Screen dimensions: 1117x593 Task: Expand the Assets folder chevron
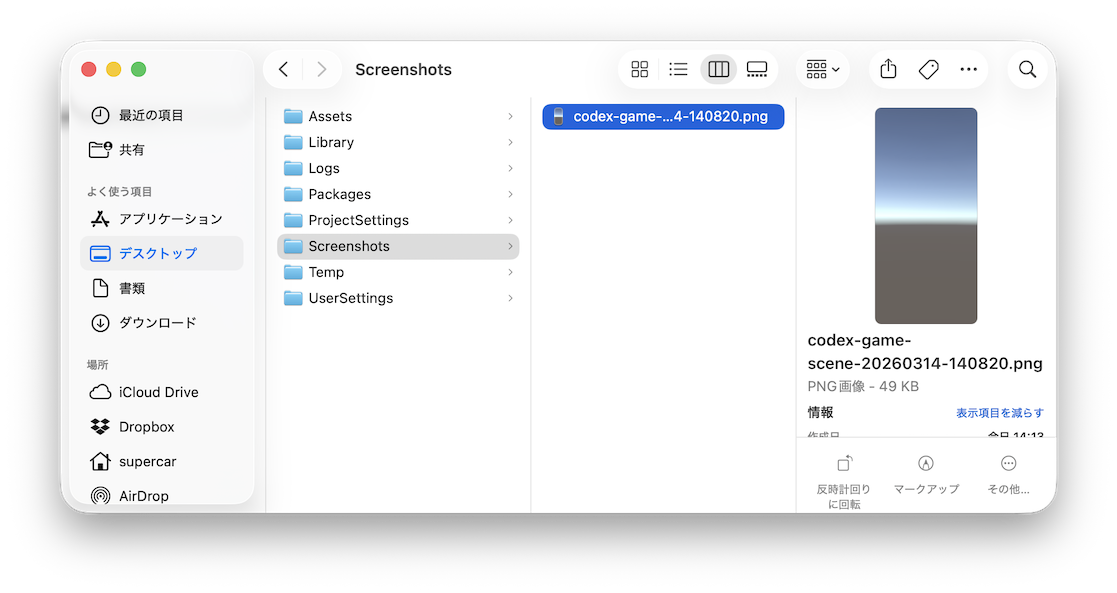click(x=510, y=117)
